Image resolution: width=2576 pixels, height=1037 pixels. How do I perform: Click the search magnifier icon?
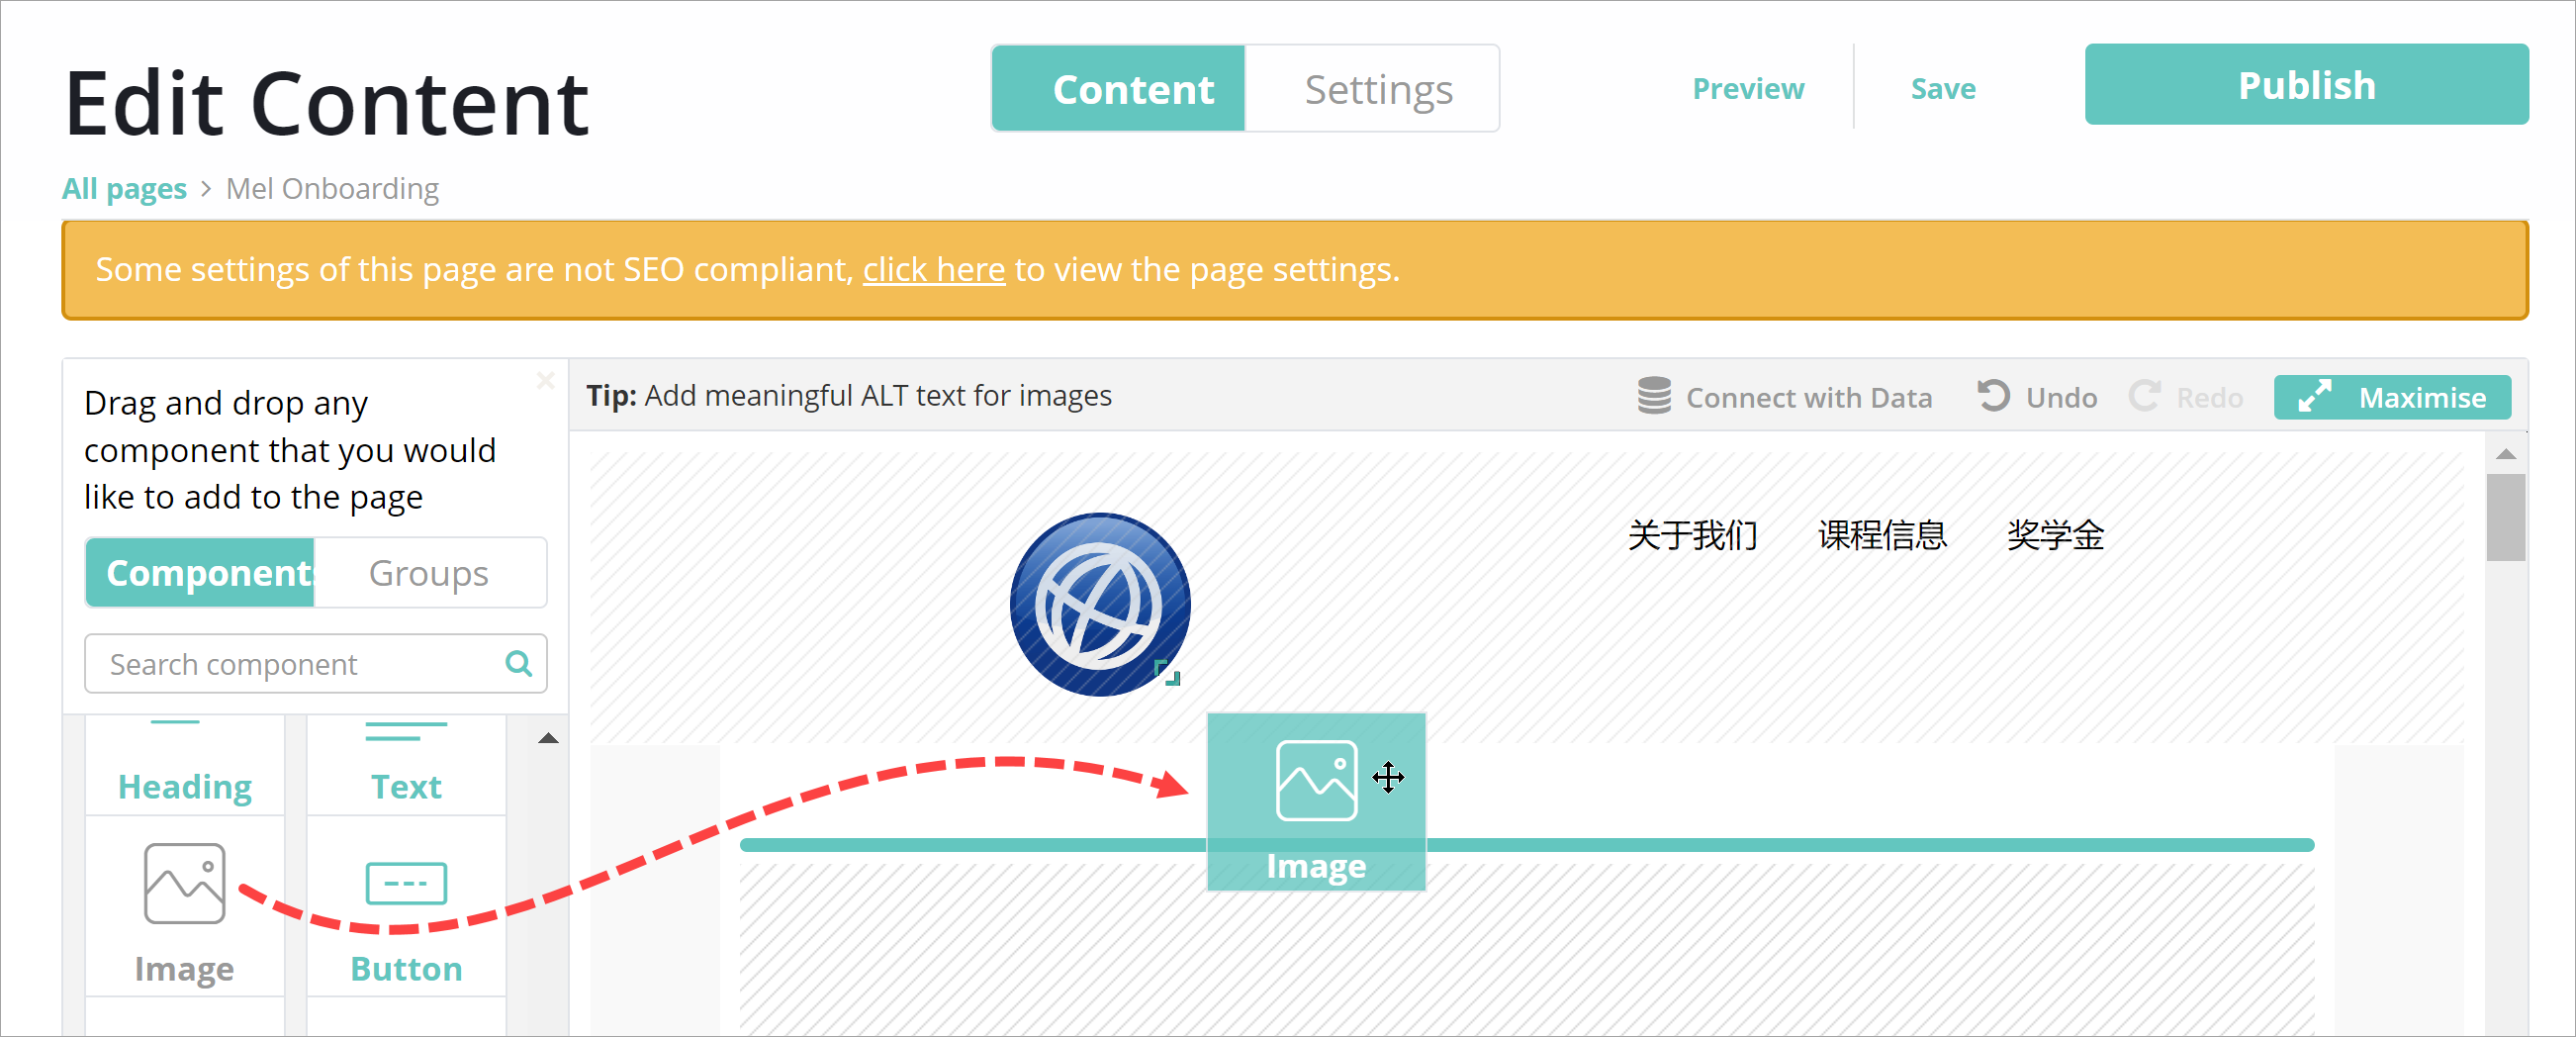pos(518,663)
